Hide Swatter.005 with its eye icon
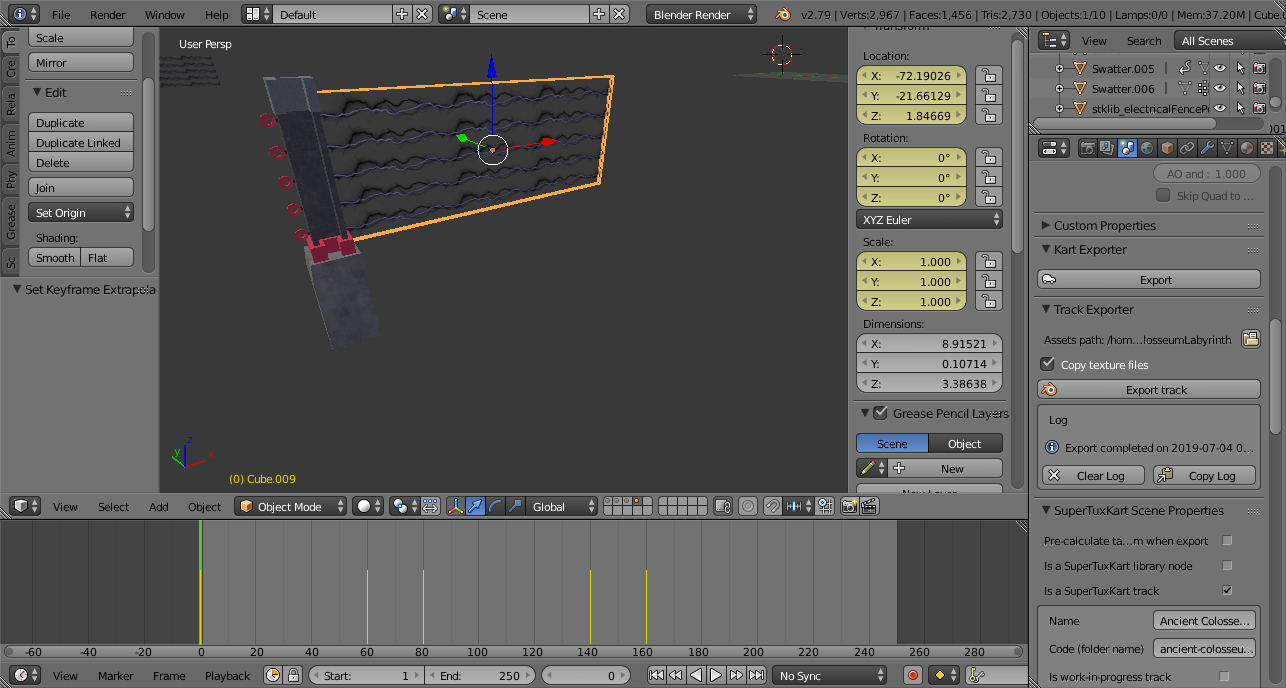Viewport: 1286px width, 688px height. pos(1220,68)
